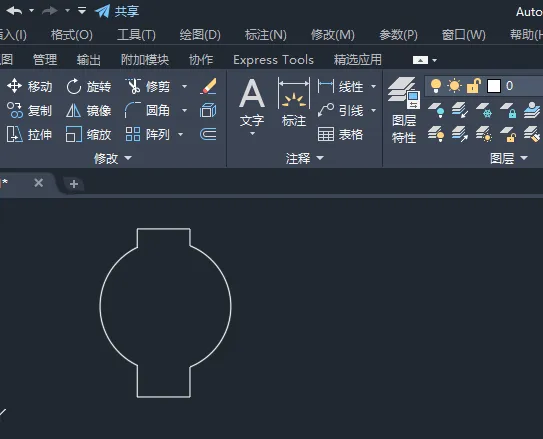Click Freeze layer snowflake icon
Image resolution: width=543 pixels, height=439 pixels.
[484, 110]
